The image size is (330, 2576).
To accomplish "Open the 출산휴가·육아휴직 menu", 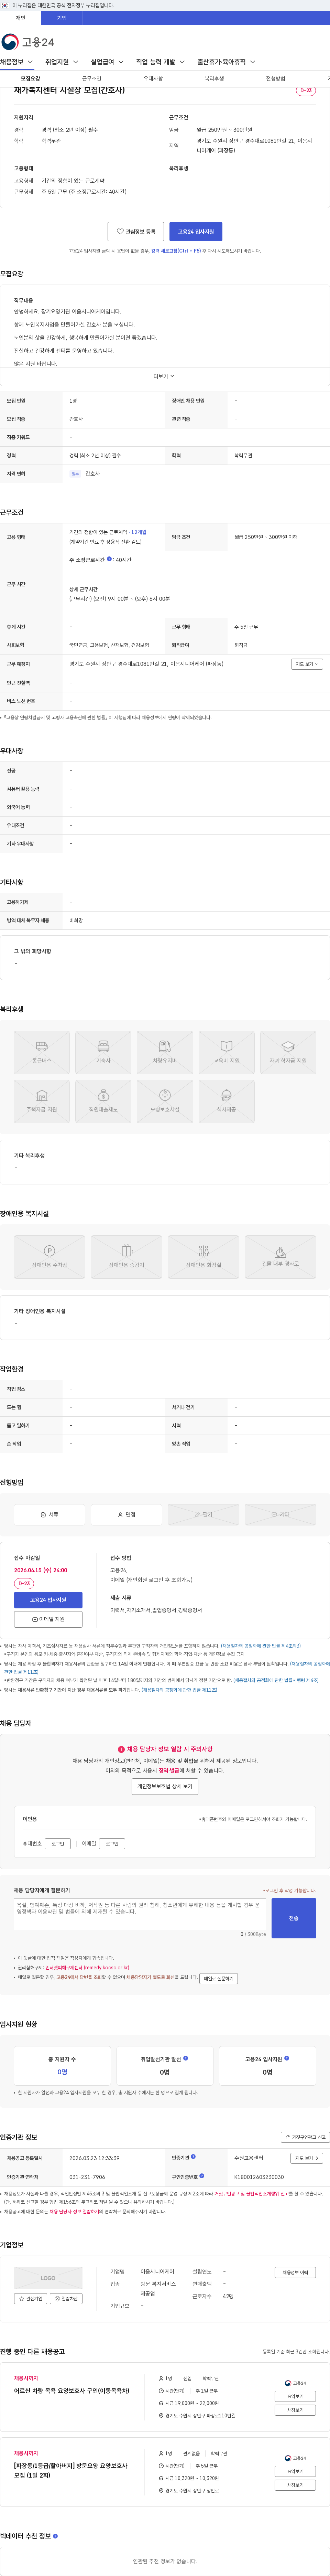I will tap(225, 62).
